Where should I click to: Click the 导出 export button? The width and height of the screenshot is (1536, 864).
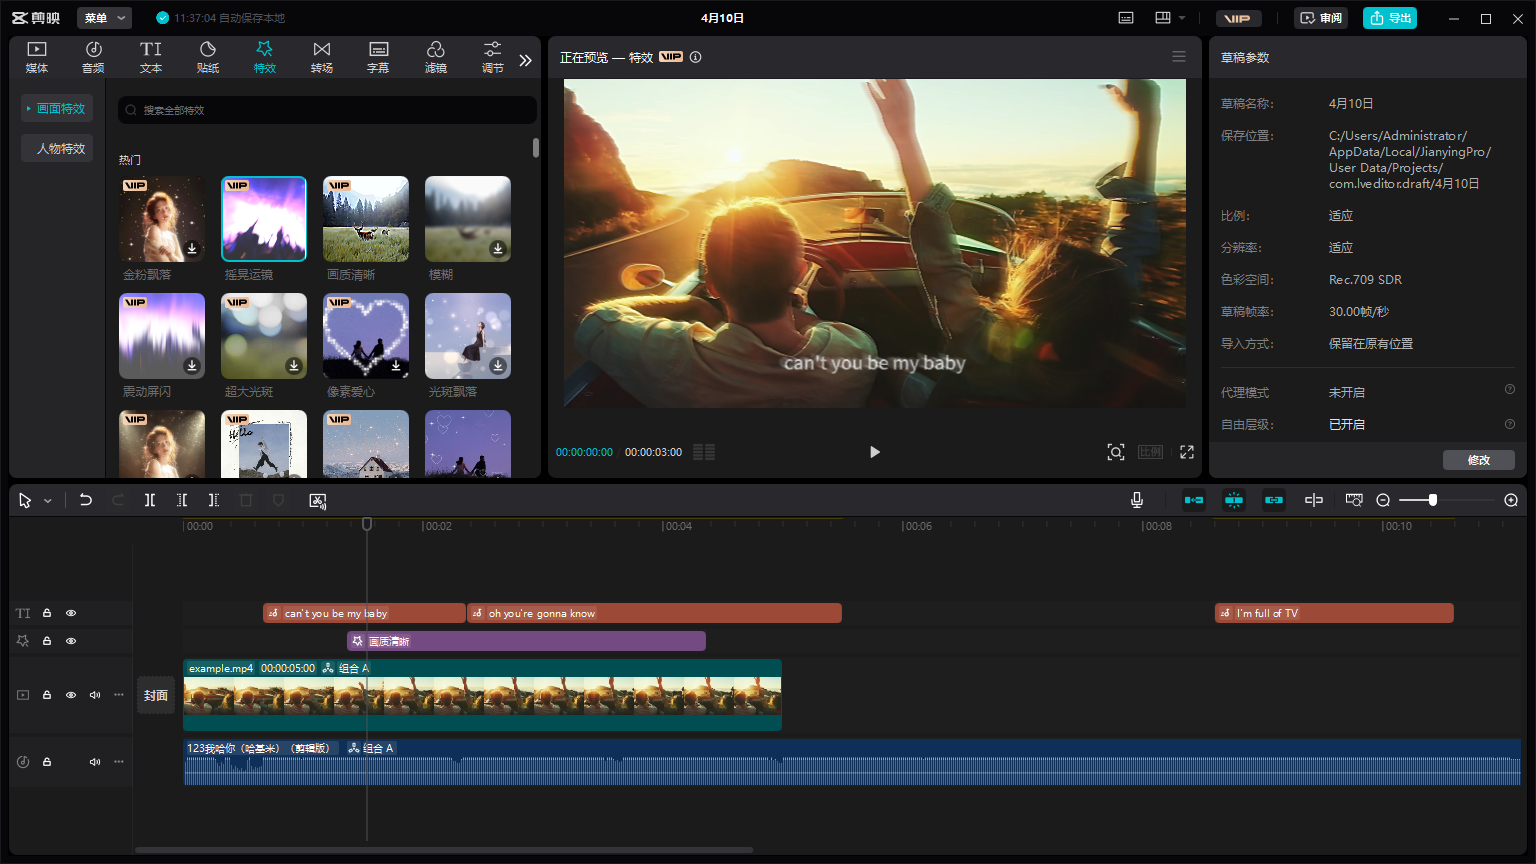click(x=1389, y=17)
